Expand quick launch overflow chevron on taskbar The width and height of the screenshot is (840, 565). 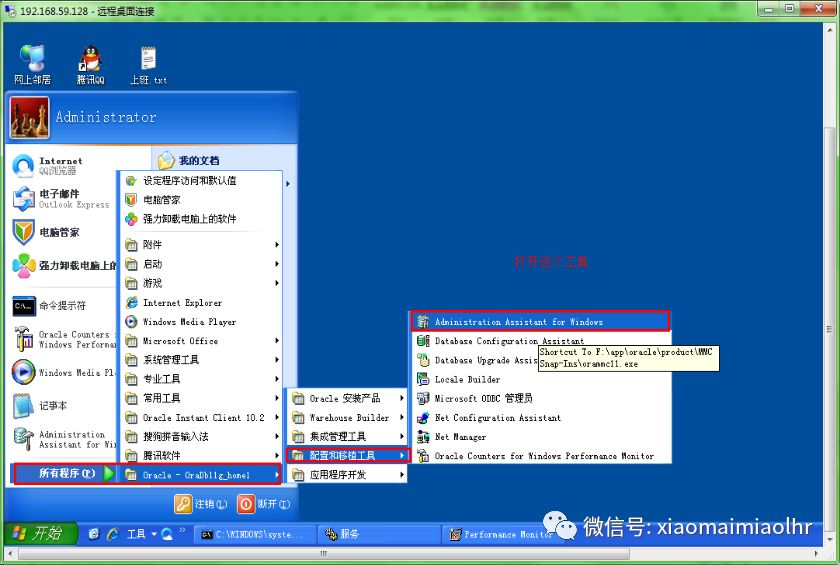coord(182,530)
